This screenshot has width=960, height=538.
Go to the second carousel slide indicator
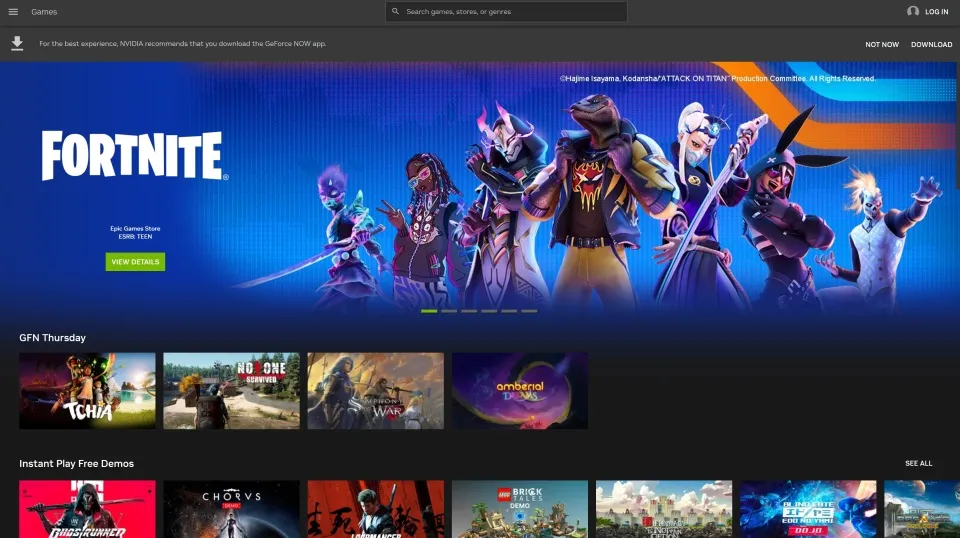pos(449,311)
